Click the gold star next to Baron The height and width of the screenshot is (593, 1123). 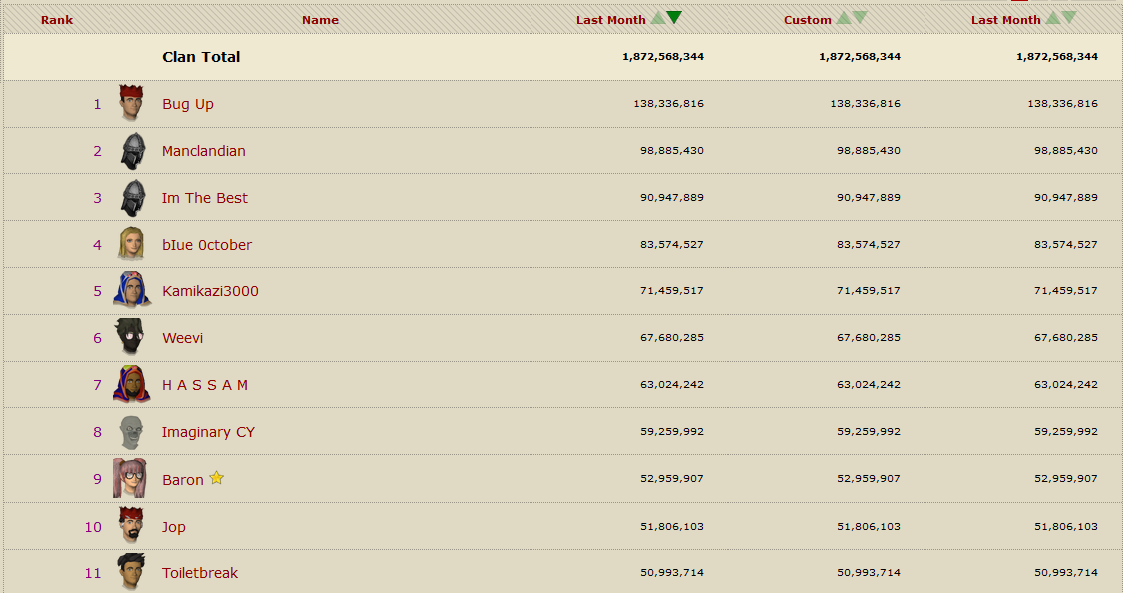[x=217, y=478]
